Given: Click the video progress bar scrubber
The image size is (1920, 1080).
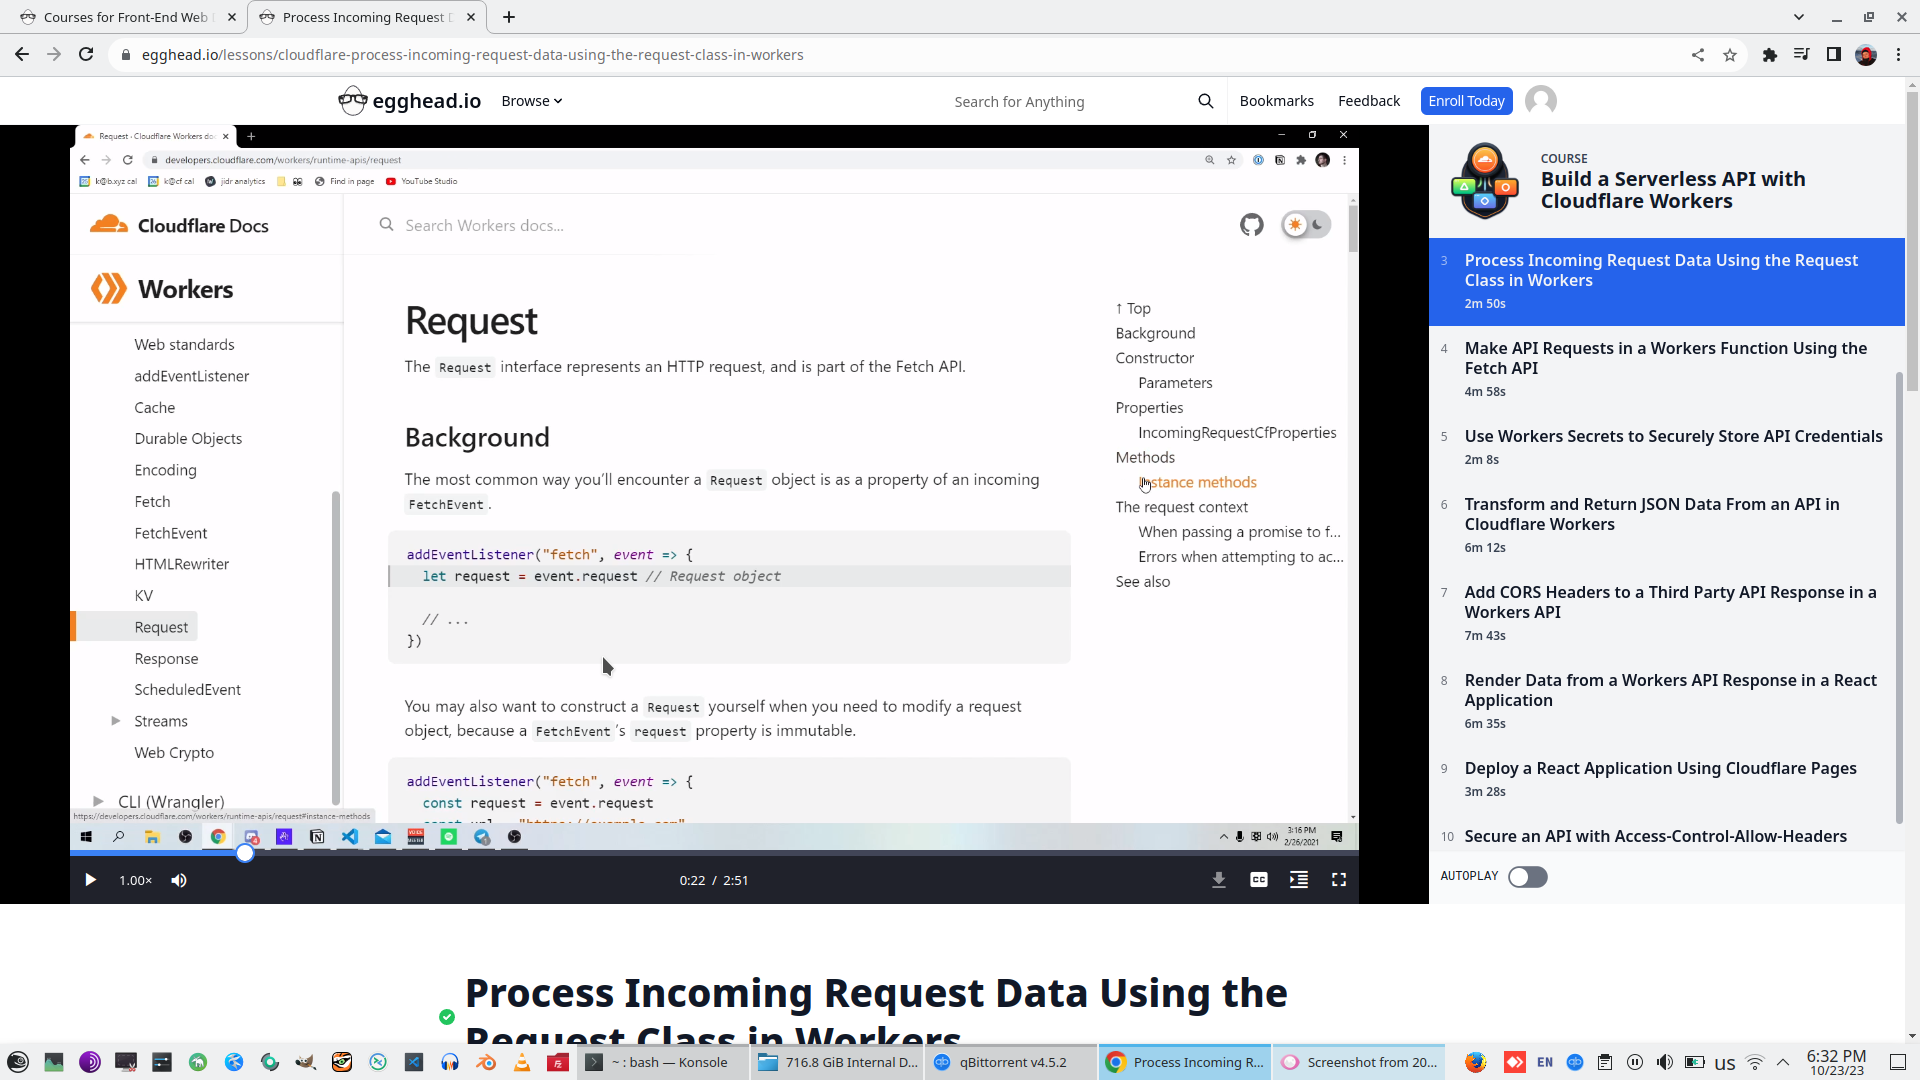Looking at the screenshot, I should click(245, 853).
